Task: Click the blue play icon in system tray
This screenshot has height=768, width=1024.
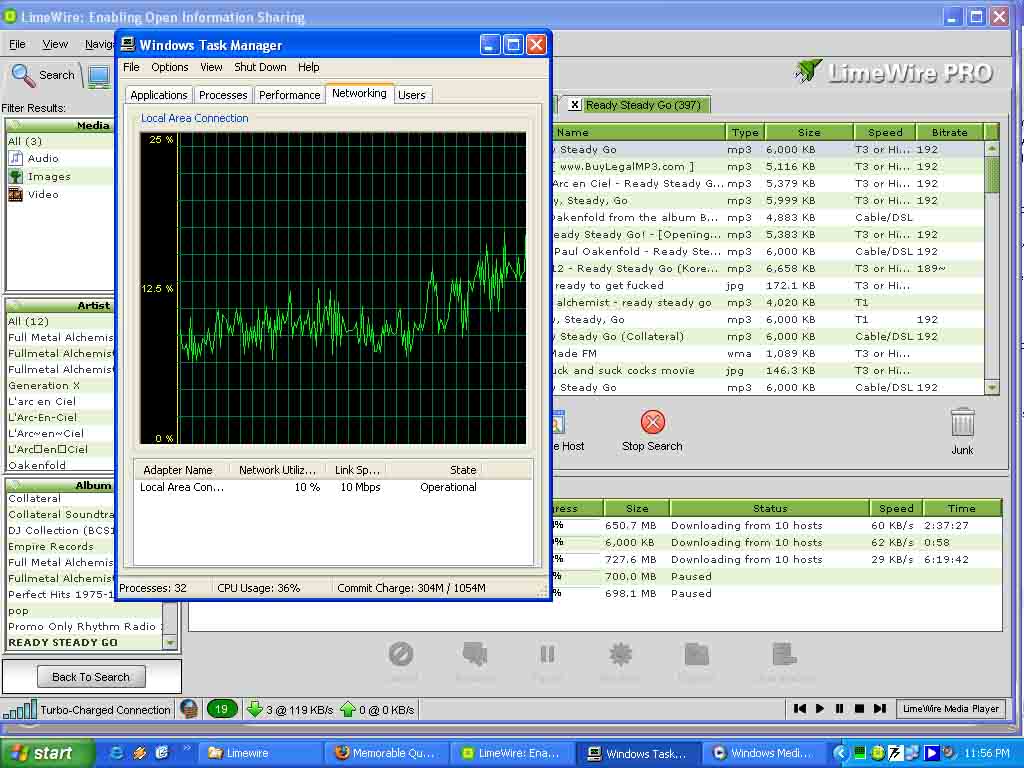Action: click(931, 753)
